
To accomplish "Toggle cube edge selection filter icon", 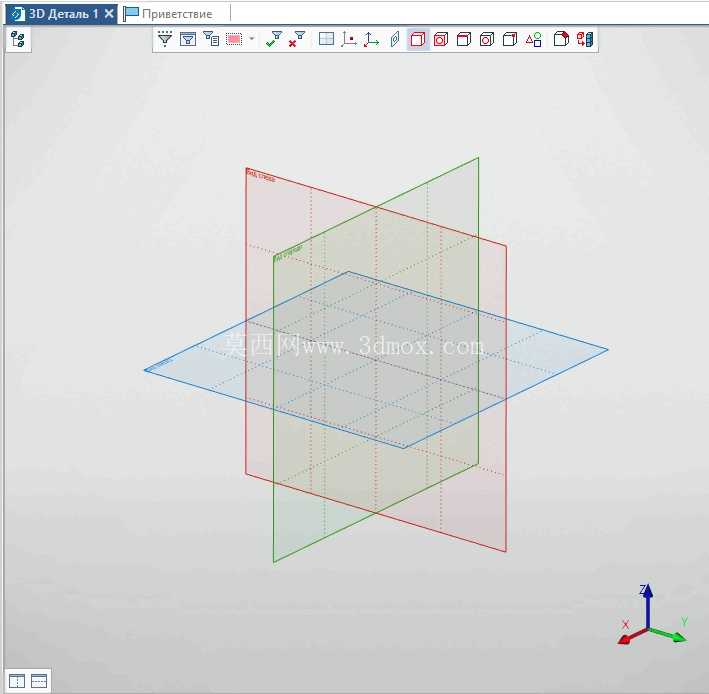I will (x=464, y=39).
